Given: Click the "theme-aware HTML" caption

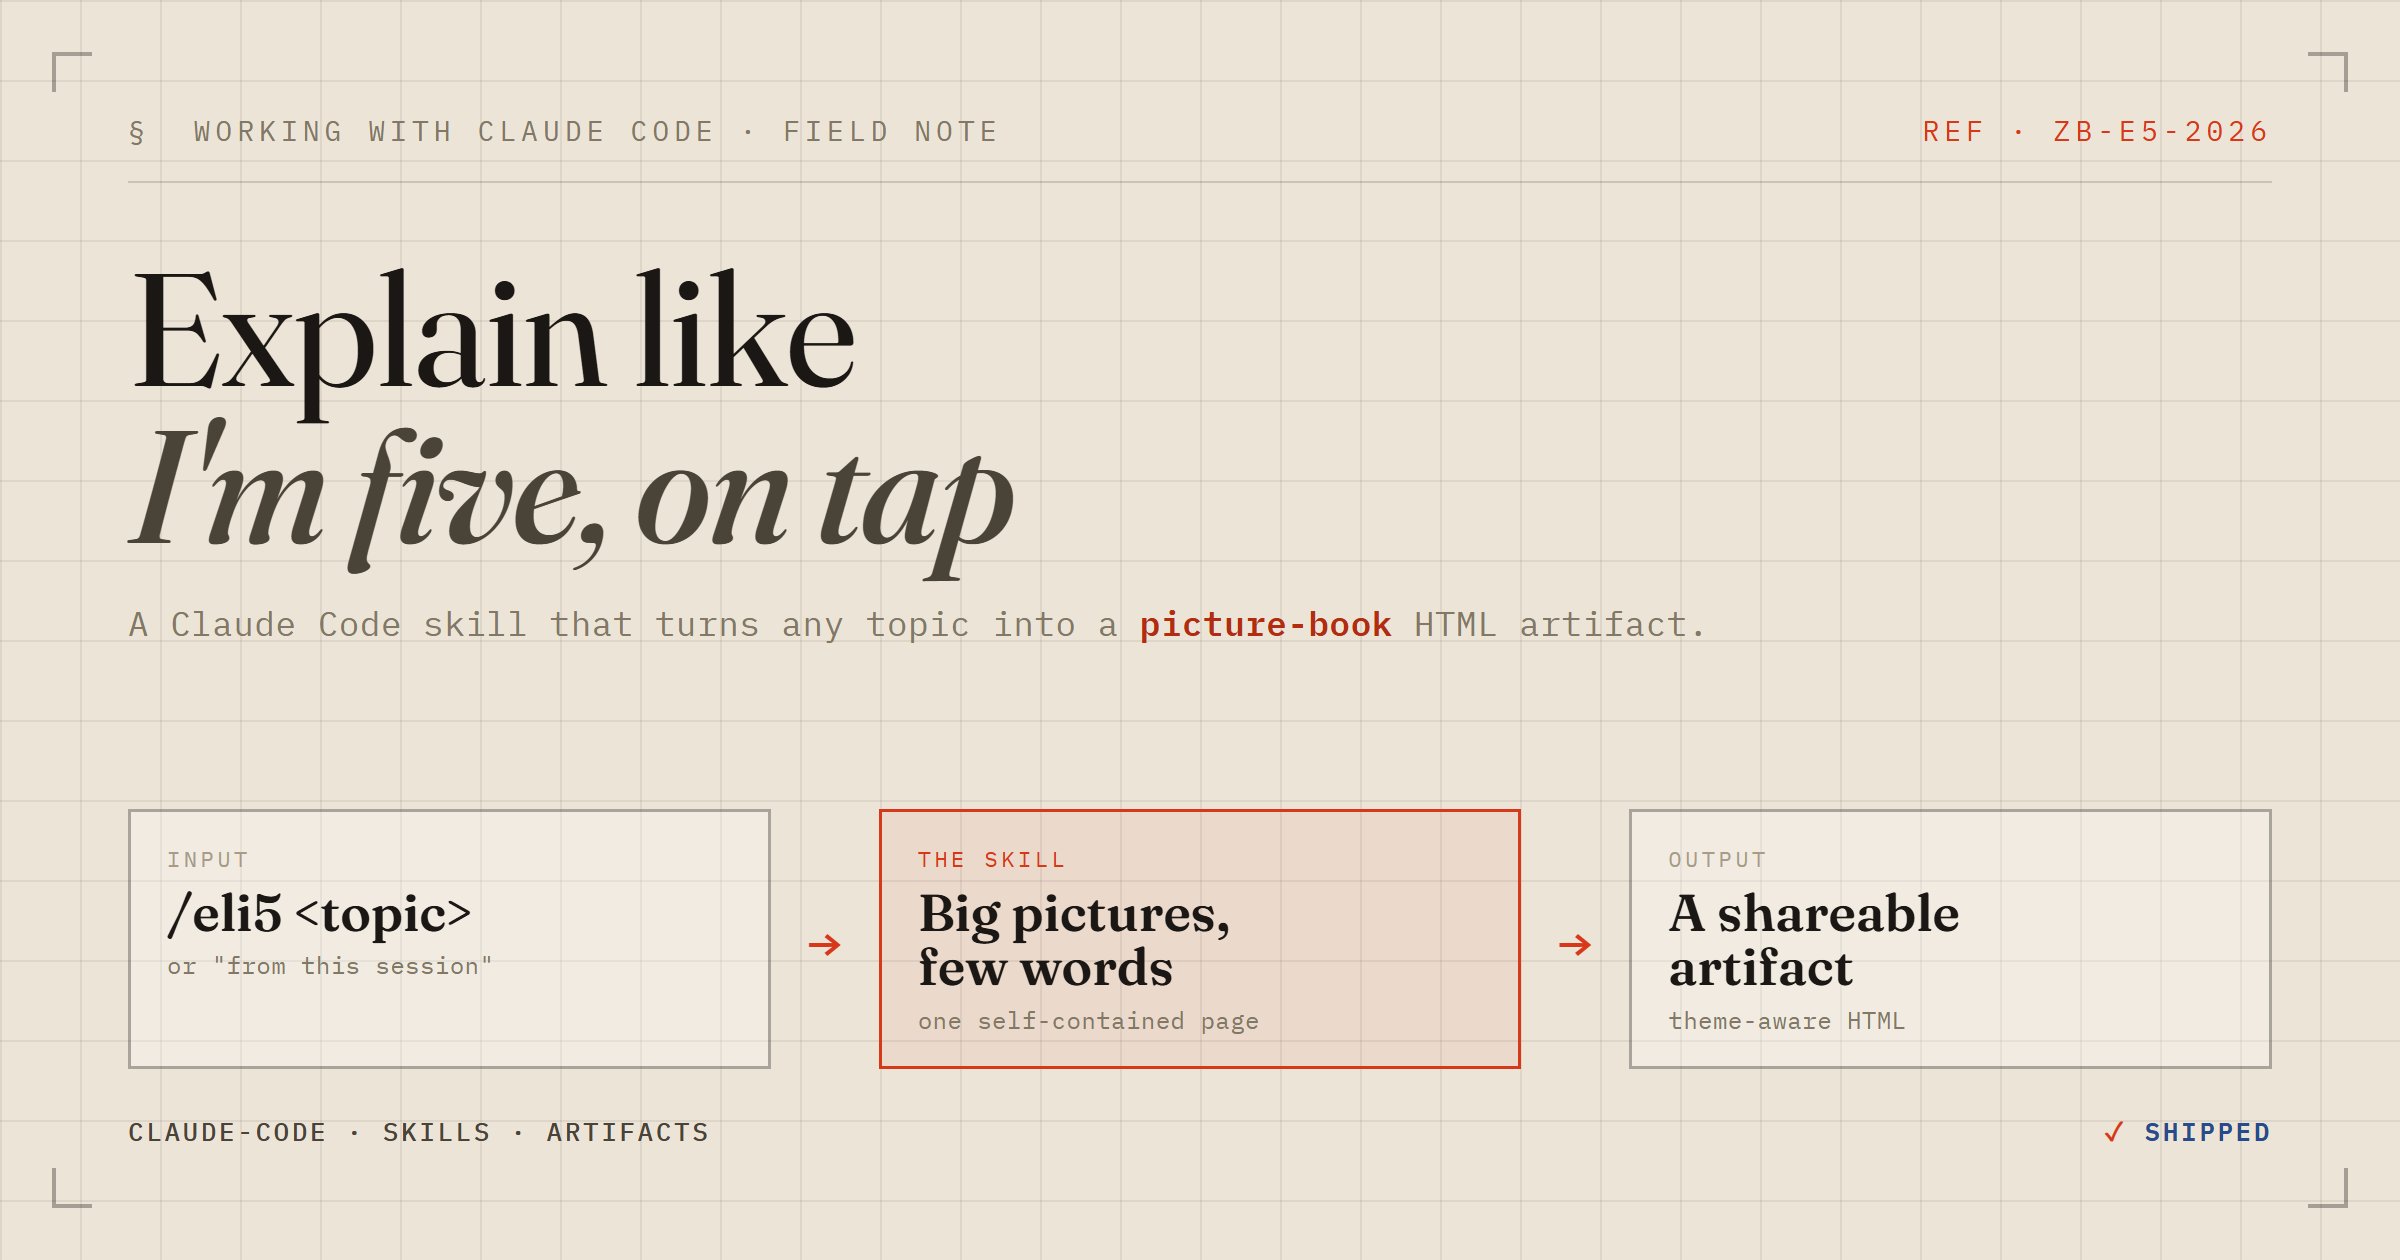Looking at the screenshot, I should click(x=1787, y=1021).
